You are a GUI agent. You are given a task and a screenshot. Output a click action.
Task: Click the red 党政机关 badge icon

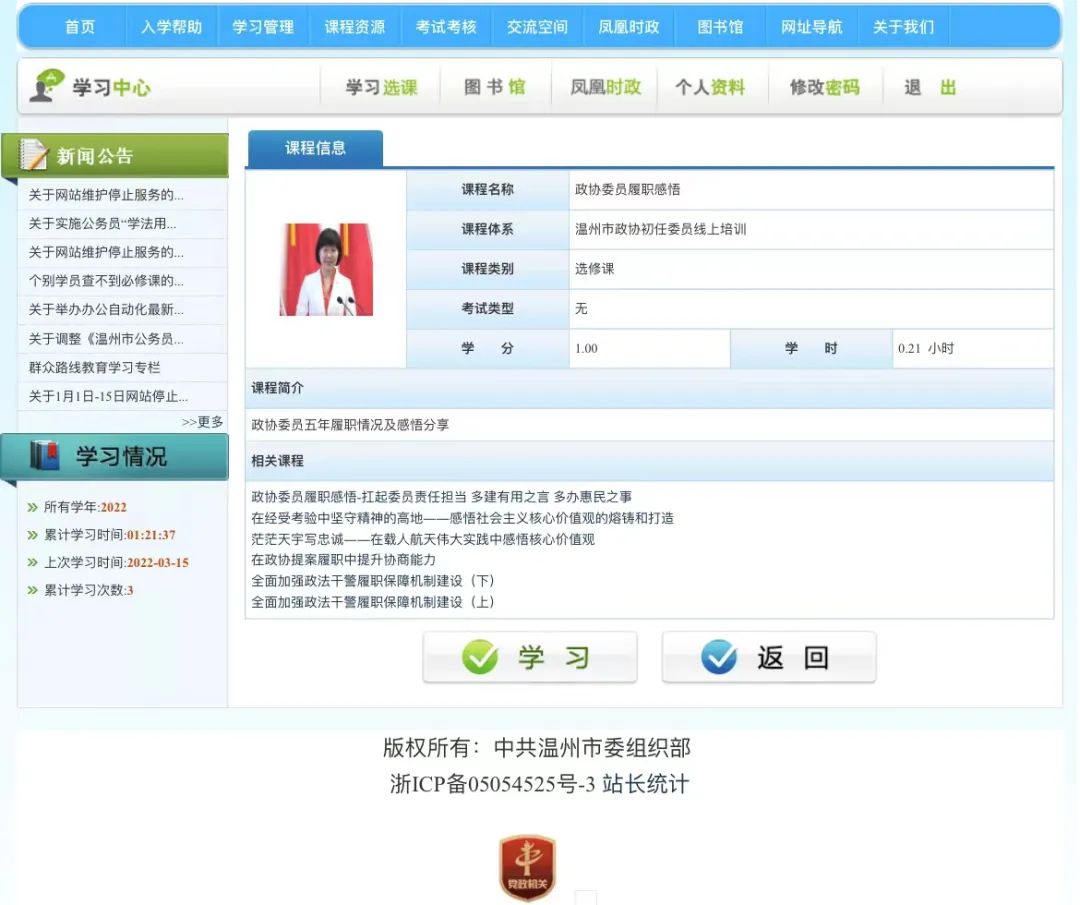pyautogui.click(x=527, y=867)
